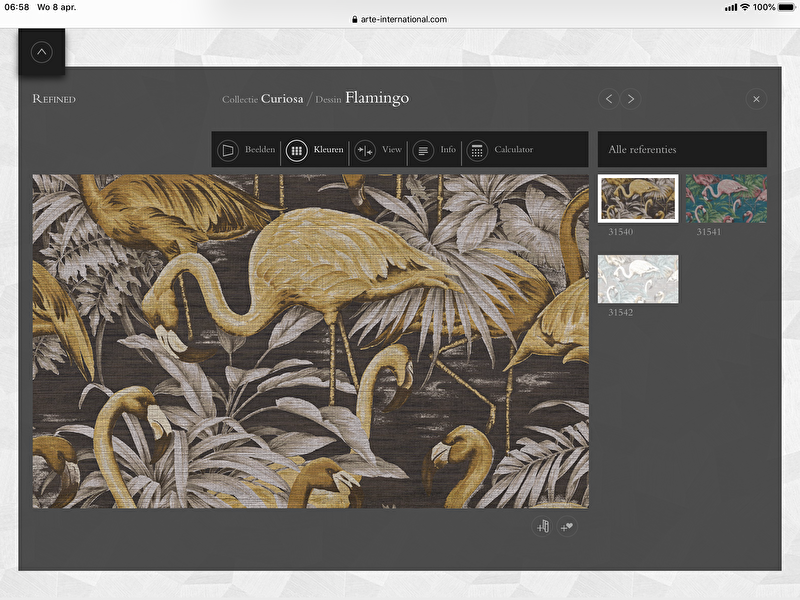
Task: Select the pink teal thumbnail 31541
Action: pos(726,198)
